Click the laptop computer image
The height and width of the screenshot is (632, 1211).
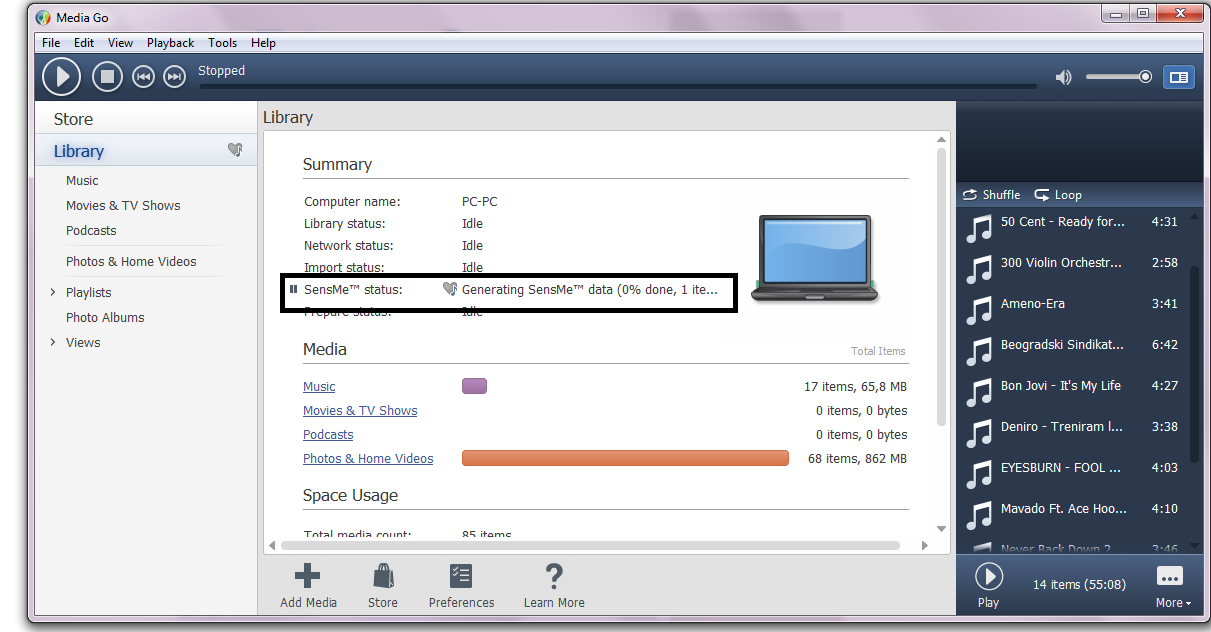pos(814,259)
